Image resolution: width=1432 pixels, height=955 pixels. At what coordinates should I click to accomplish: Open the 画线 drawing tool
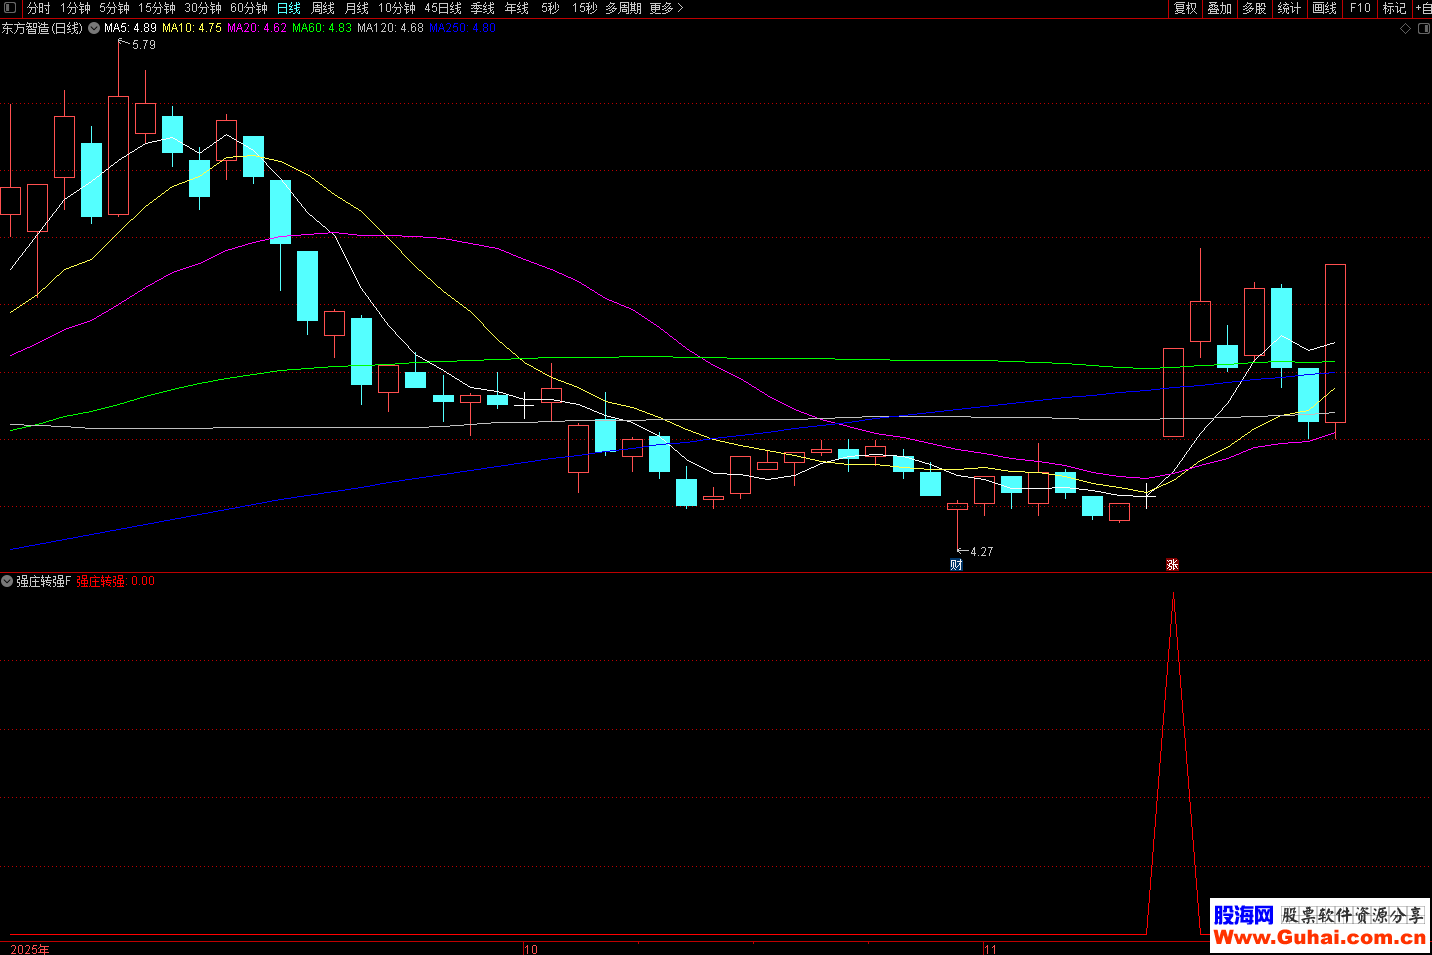(1324, 8)
